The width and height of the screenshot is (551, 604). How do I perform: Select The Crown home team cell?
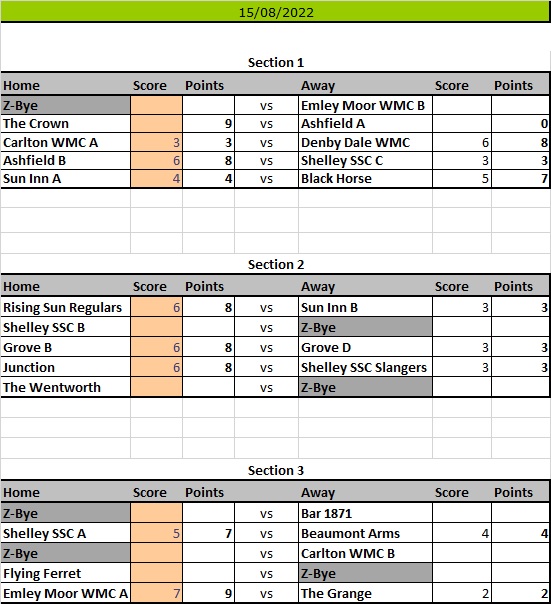coord(66,124)
